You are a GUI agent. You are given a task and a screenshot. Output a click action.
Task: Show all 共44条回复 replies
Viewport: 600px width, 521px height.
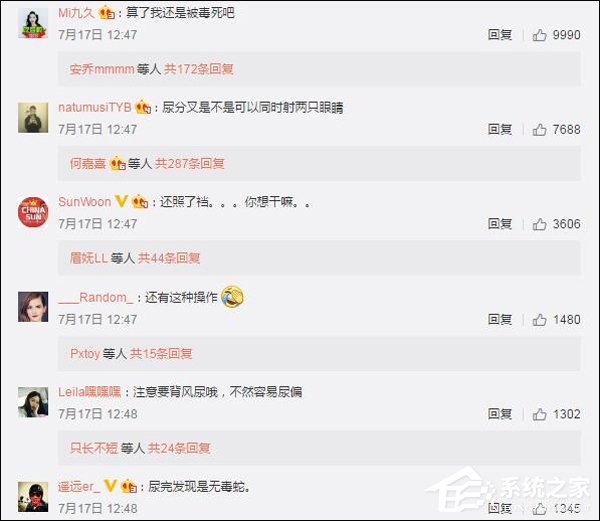[169, 258]
